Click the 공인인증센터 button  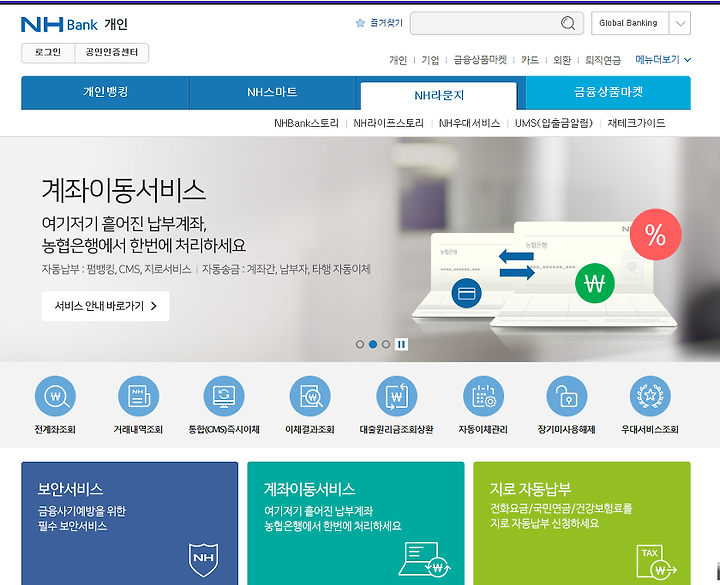(112, 53)
